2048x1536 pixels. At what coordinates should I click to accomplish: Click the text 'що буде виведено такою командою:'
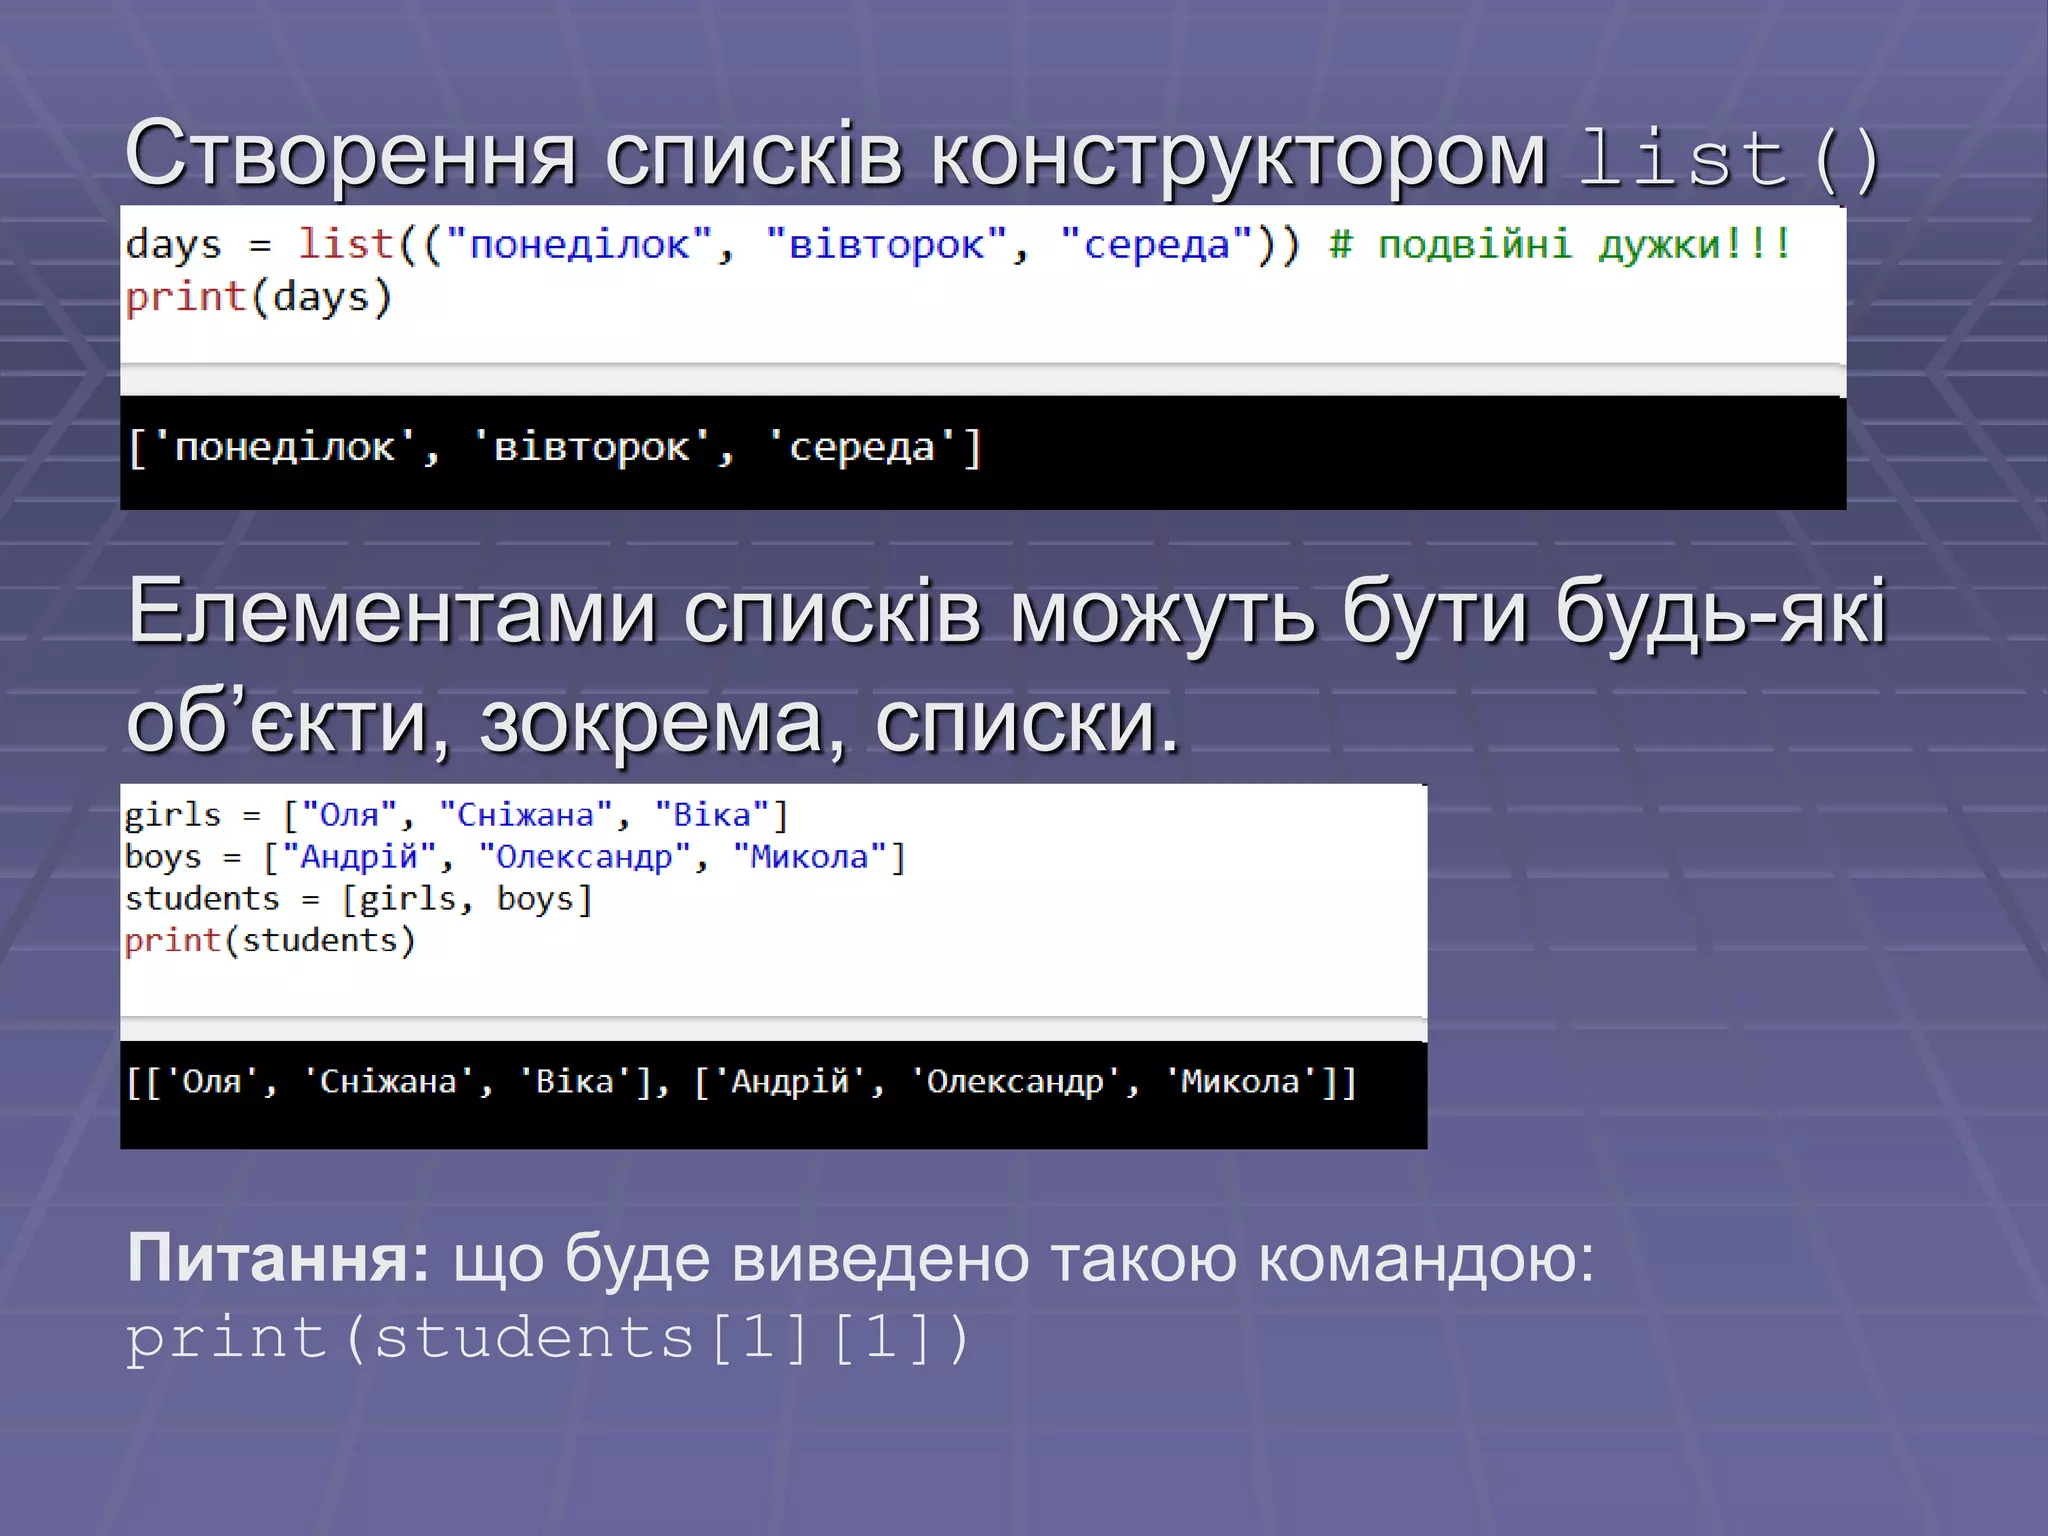[1024, 1258]
